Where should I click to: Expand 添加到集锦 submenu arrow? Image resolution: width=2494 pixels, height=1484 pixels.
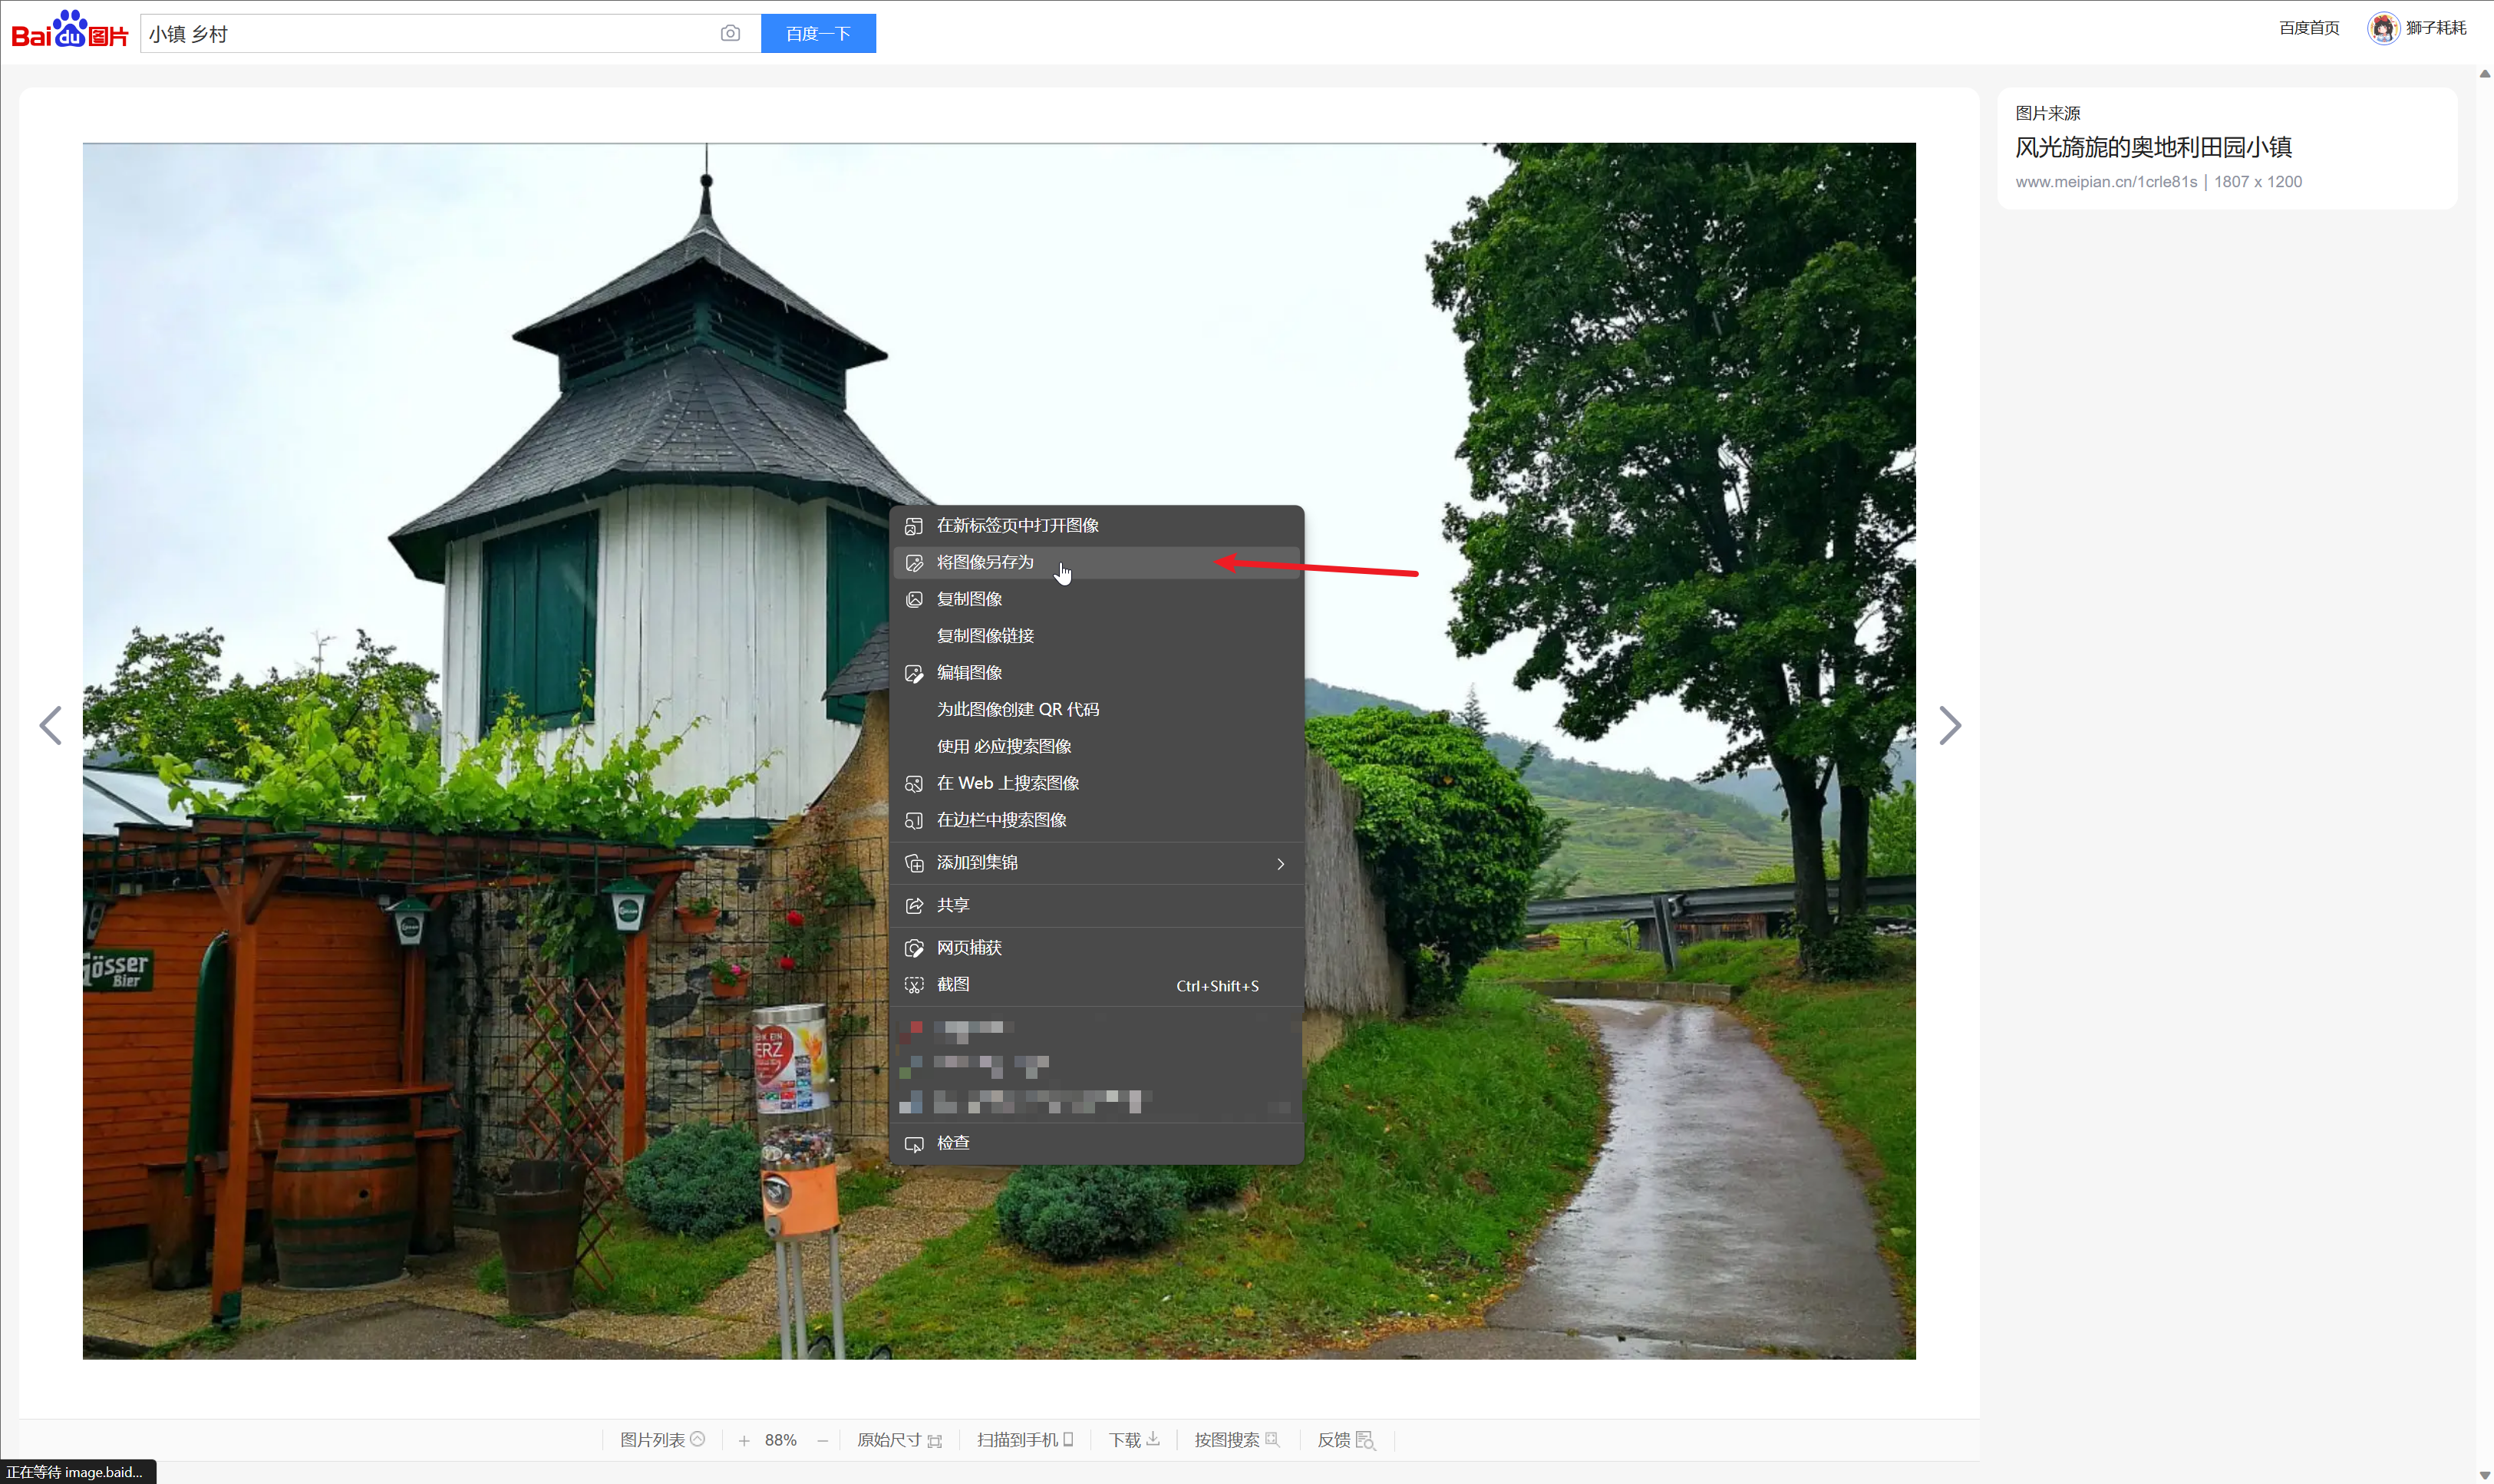(1280, 863)
